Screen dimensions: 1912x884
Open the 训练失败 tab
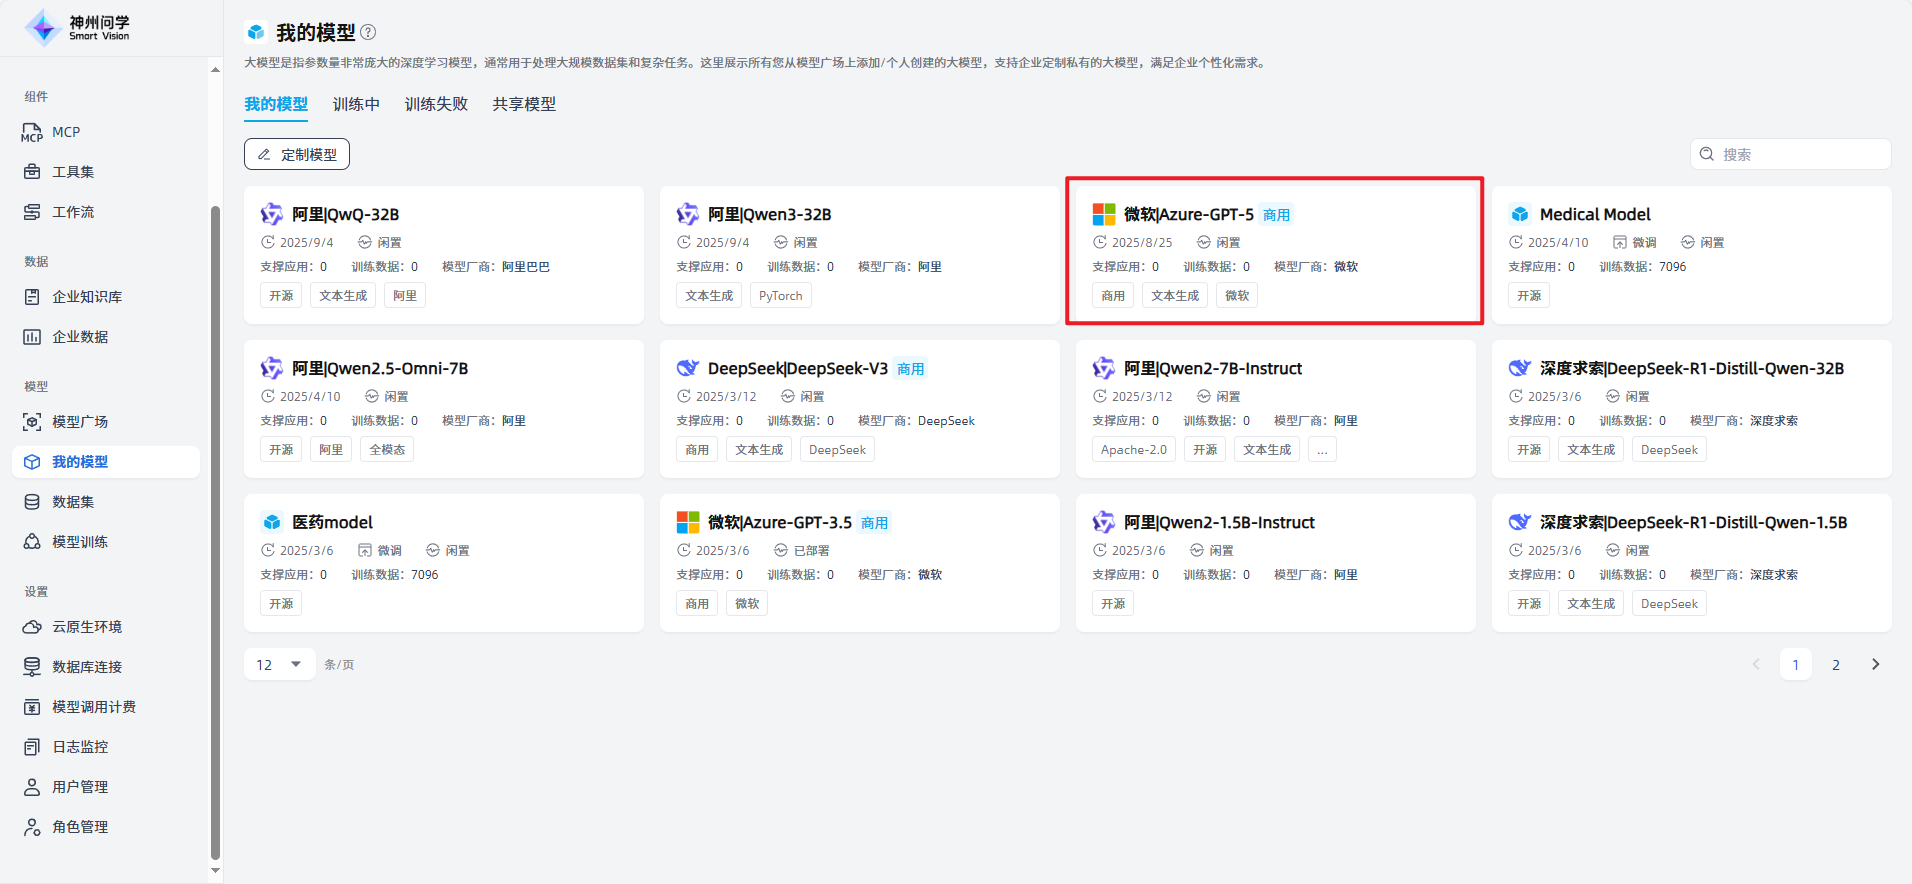tap(436, 104)
